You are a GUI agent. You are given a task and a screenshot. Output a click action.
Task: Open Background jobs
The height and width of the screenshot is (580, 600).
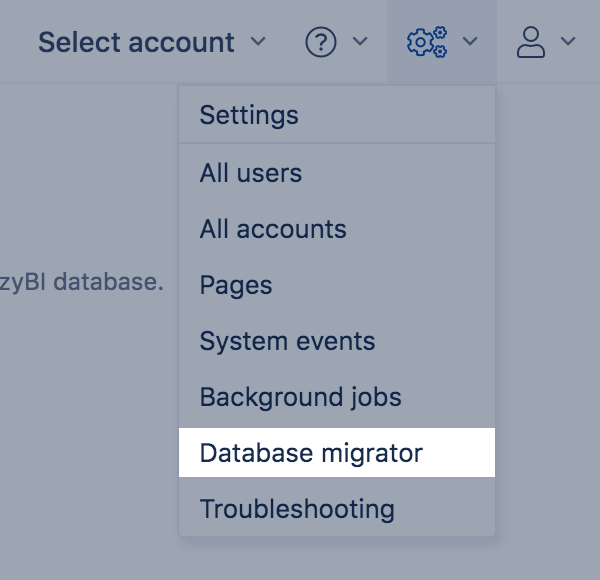(300, 397)
